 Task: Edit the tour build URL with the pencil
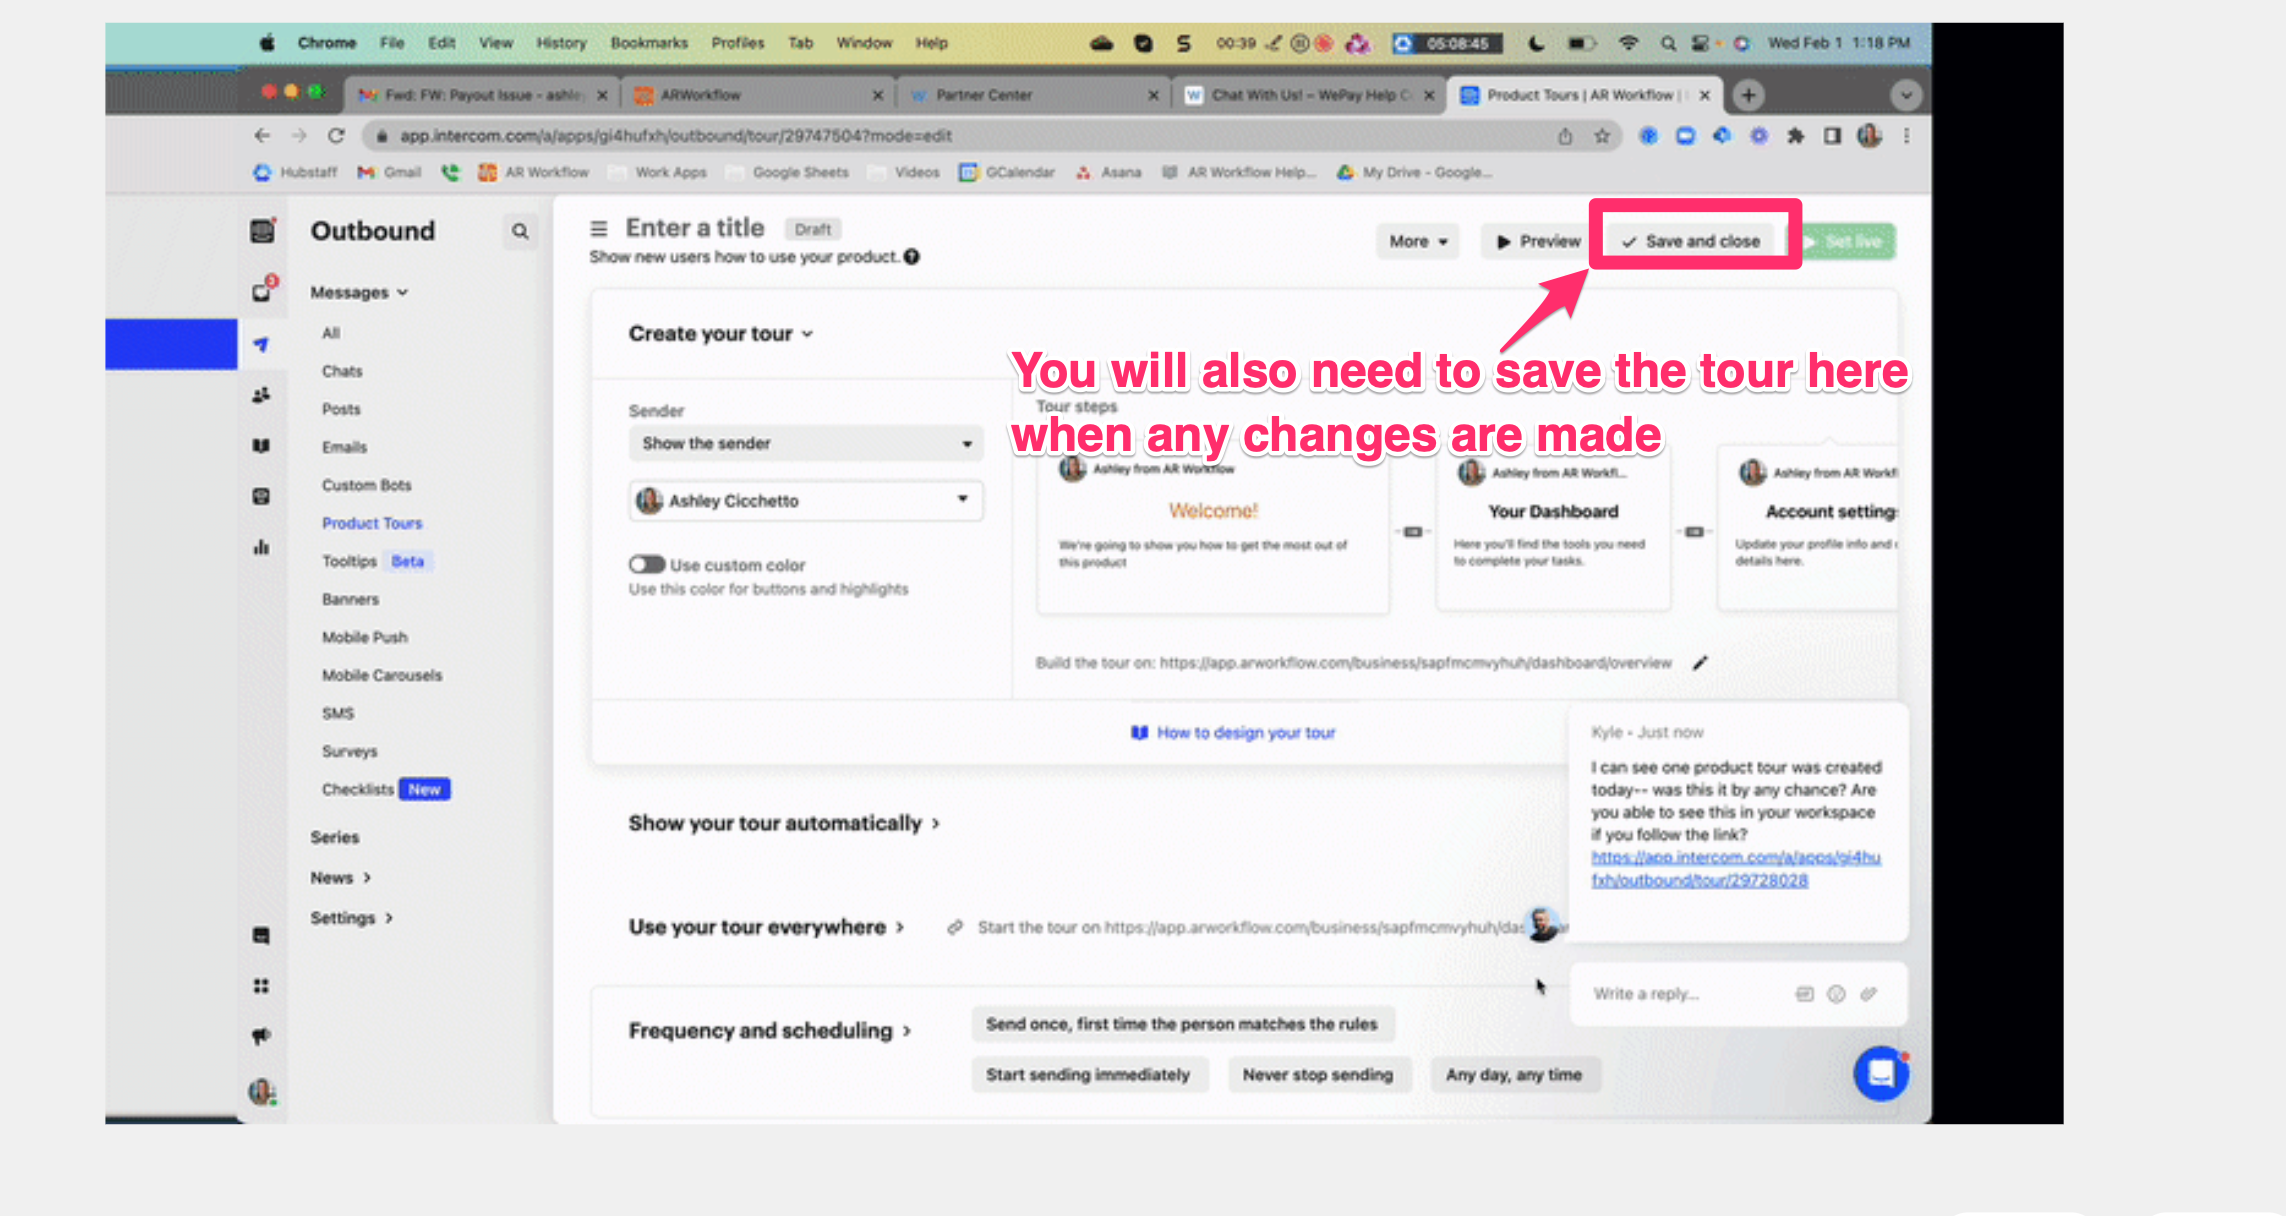[1700, 663]
